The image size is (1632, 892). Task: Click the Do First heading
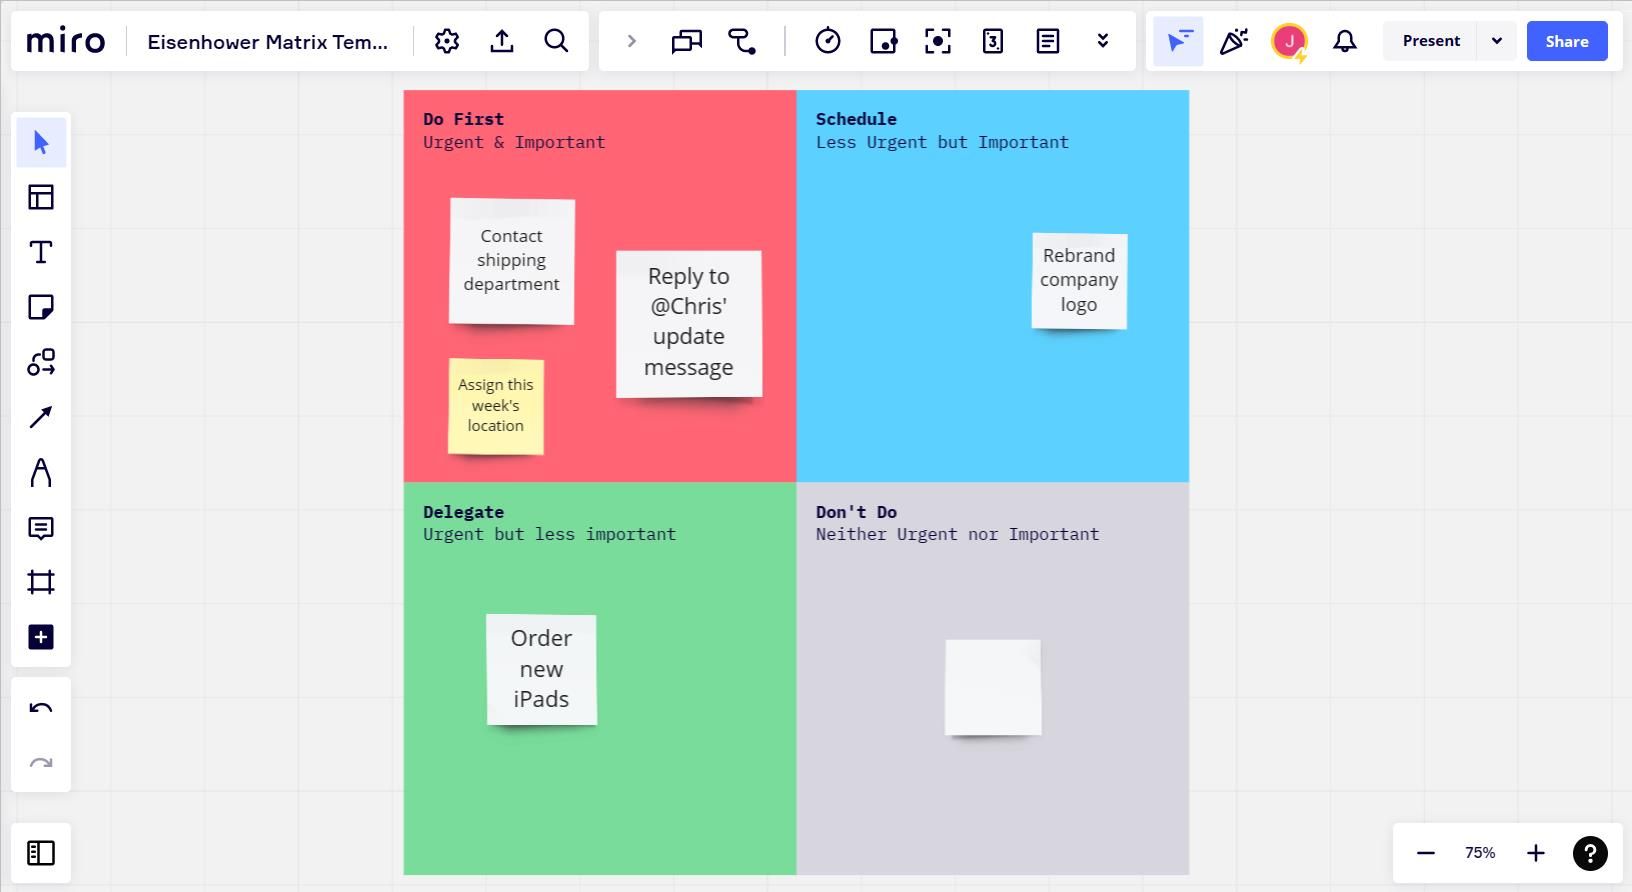[x=463, y=119]
